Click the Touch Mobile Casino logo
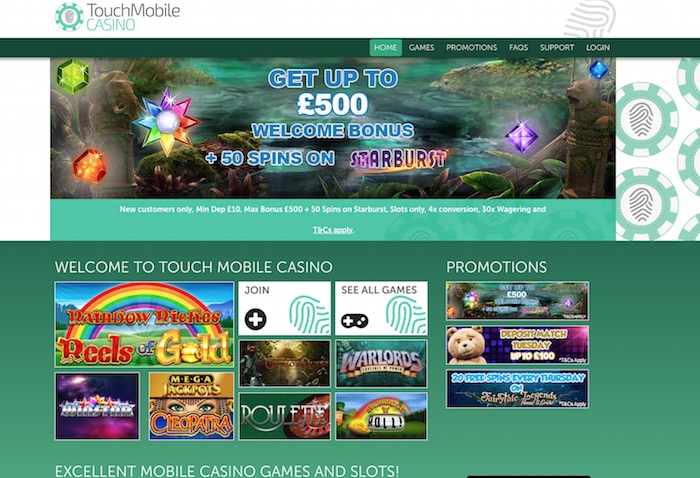The width and height of the screenshot is (700, 478). pos(117,17)
